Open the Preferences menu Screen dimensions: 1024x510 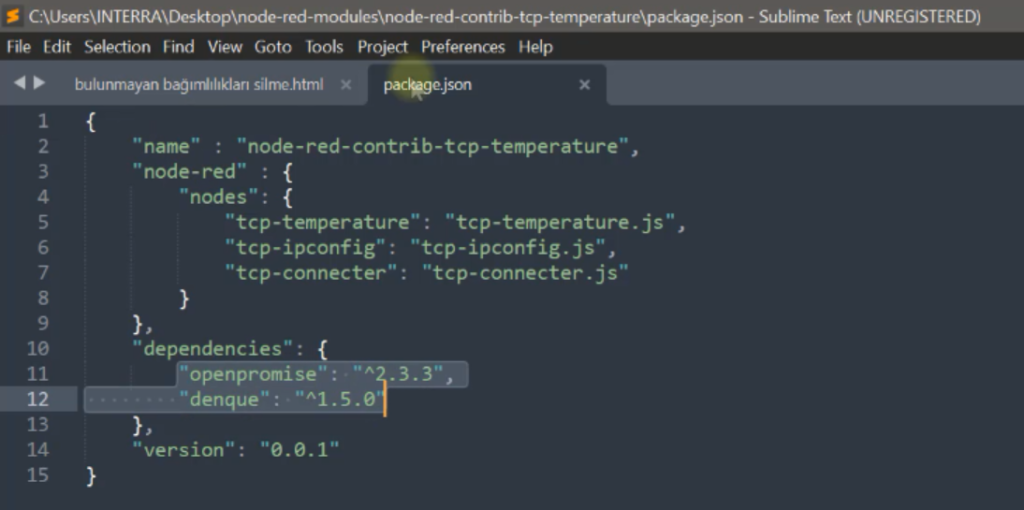point(463,47)
